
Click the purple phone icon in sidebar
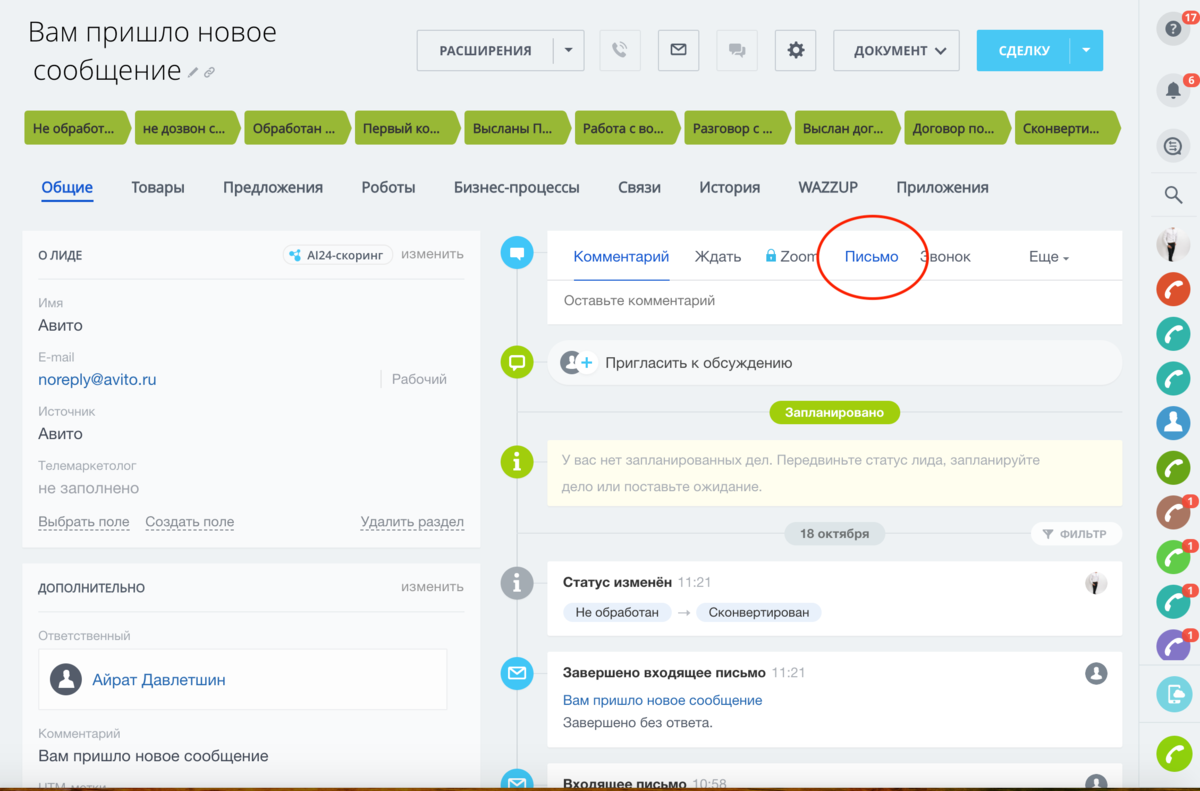click(1173, 646)
